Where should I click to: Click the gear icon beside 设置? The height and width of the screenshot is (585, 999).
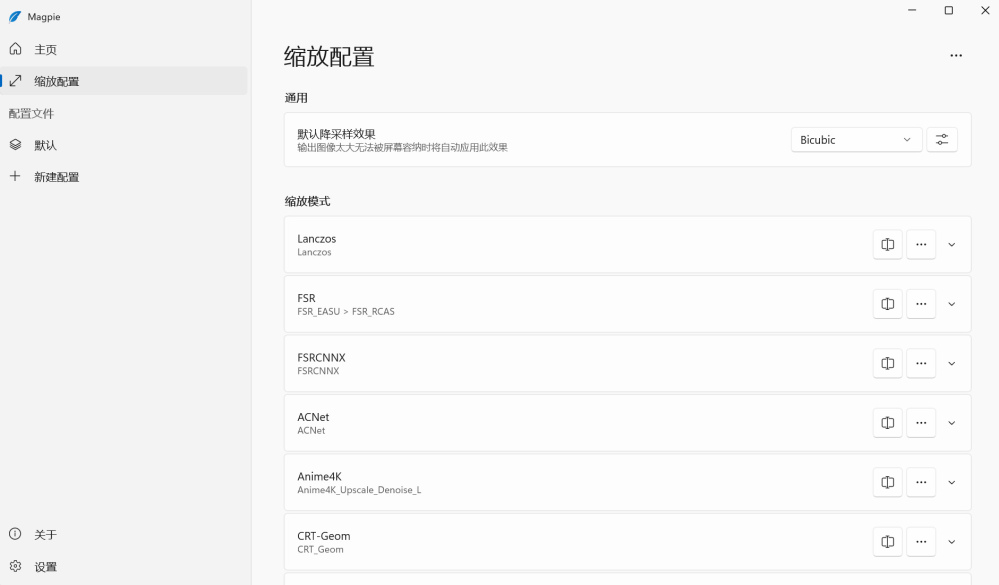click(15, 566)
